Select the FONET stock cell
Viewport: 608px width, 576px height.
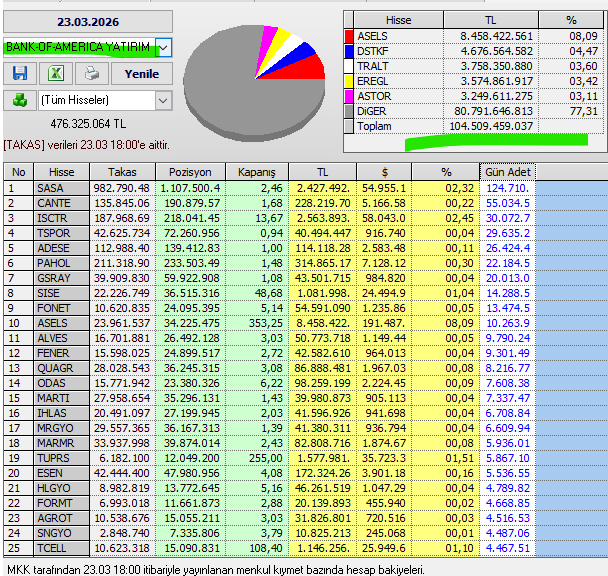pos(62,308)
